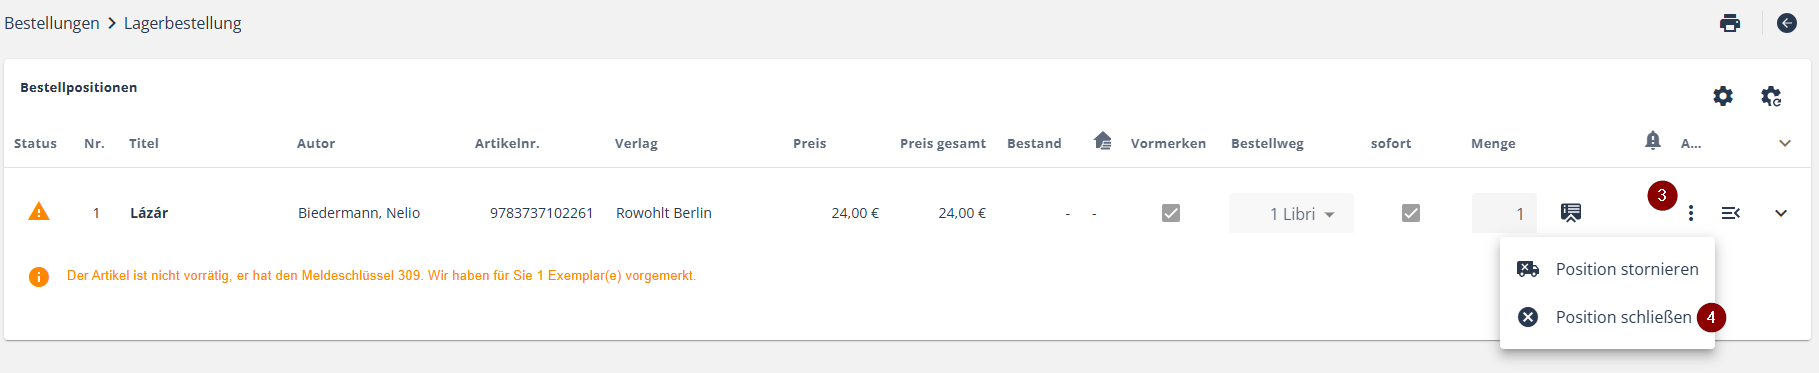Click the warehouse icon column header
Screen dimensions: 1819x373
(1102, 141)
